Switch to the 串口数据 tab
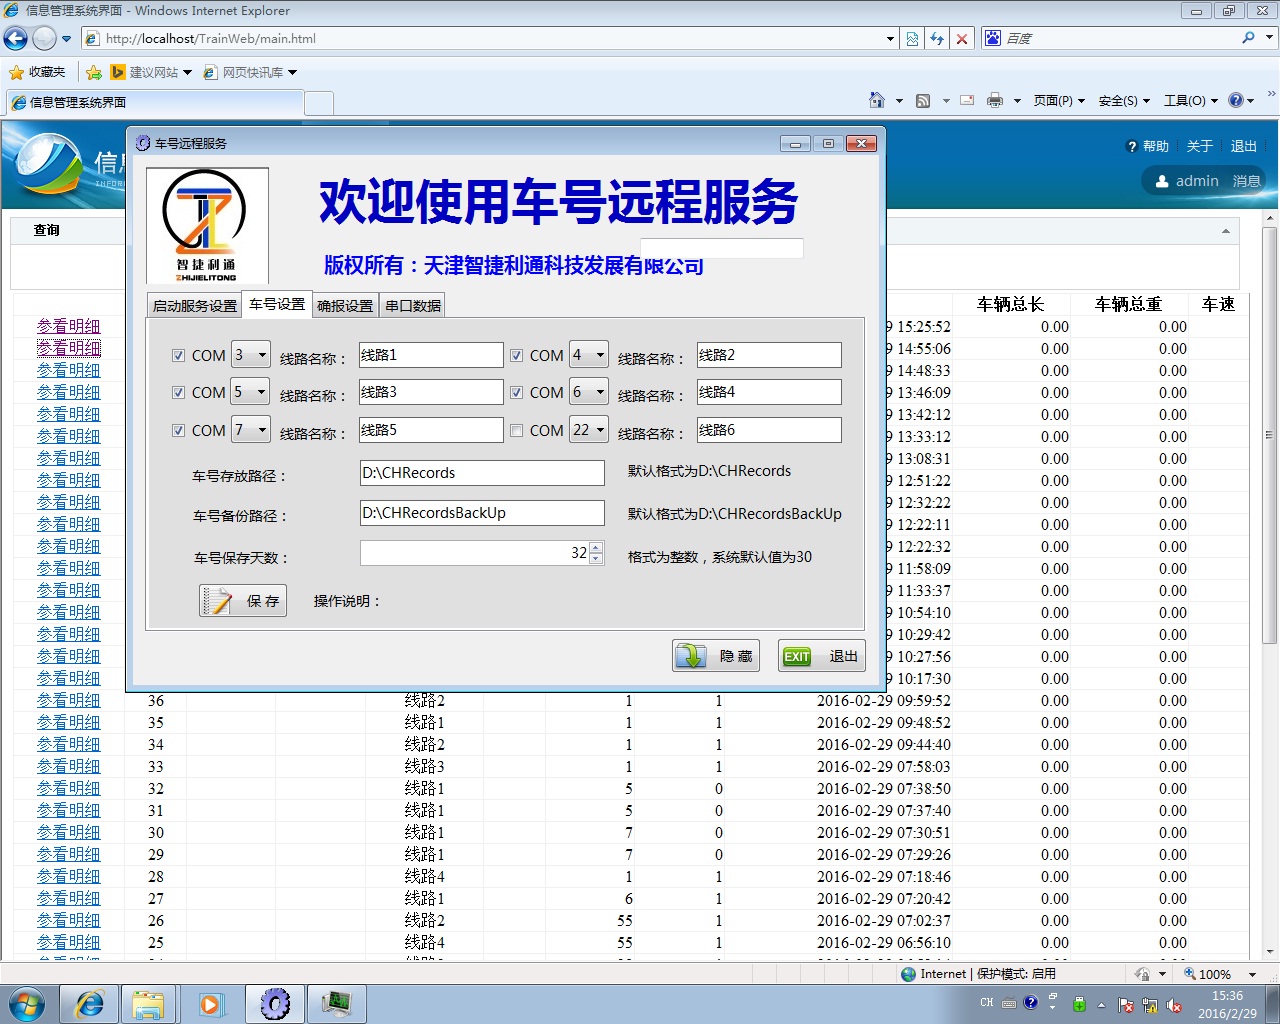The image size is (1280, 1024). [413, 306]
